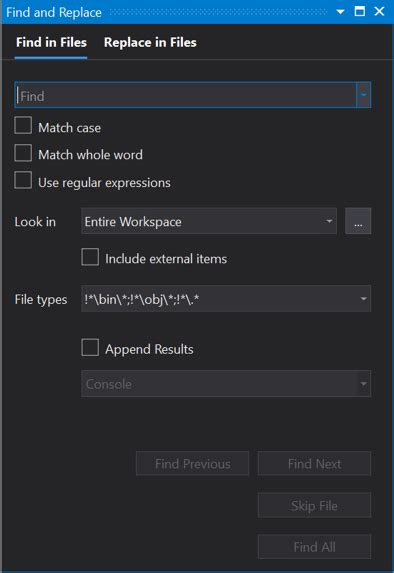Image resolution: width=394 pixels, height=573 pixels.
Task: Close the Find and Replace panel
Action: (379, 11)
